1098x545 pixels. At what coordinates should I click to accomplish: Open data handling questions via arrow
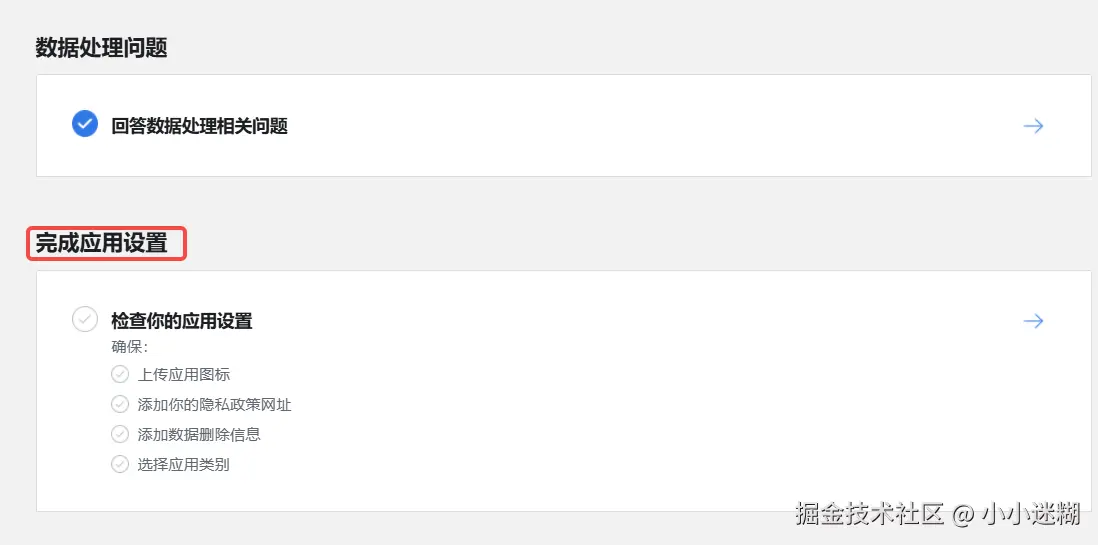[x=1033, y=126]
